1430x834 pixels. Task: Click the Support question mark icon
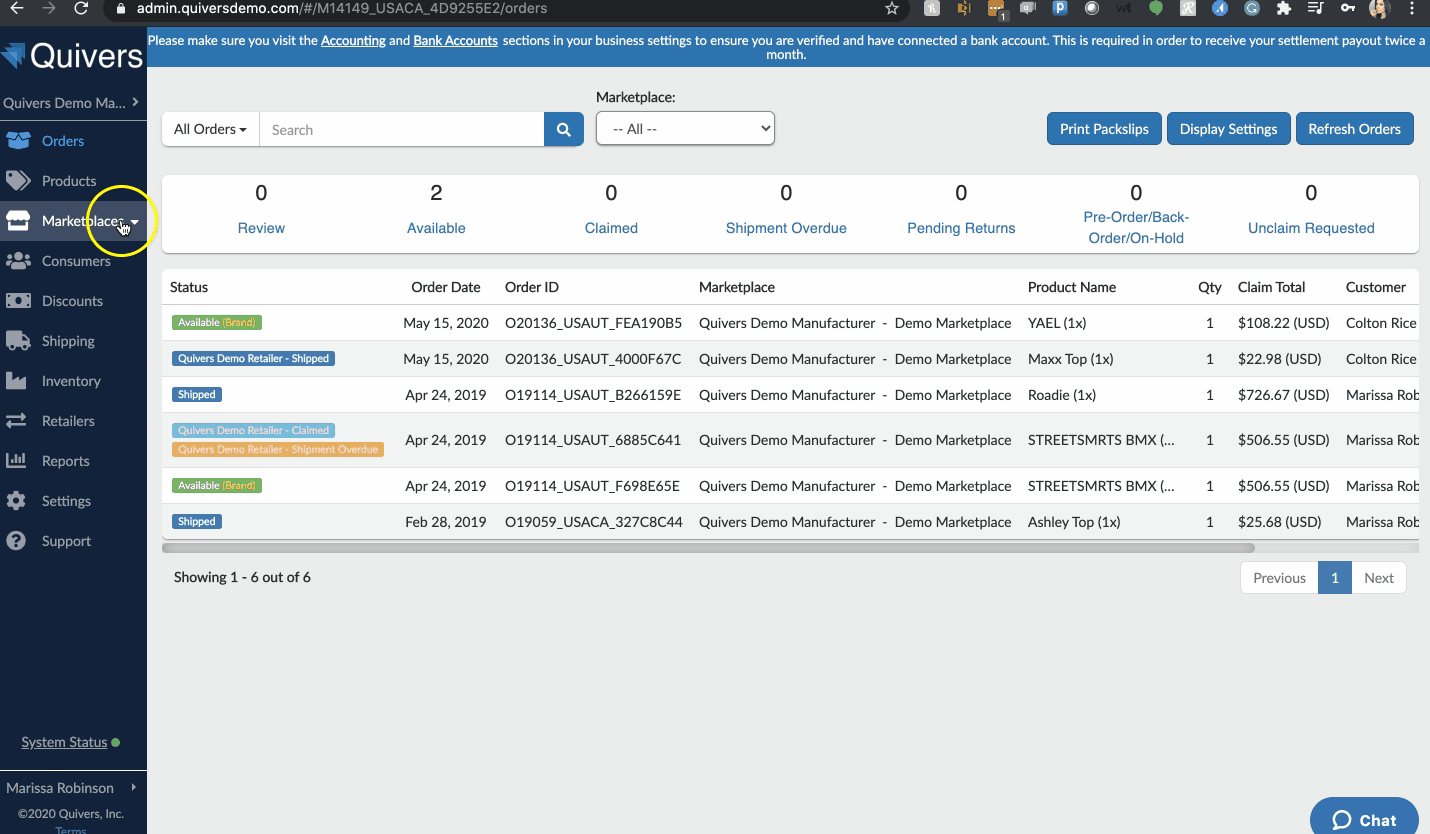point(17,540)
